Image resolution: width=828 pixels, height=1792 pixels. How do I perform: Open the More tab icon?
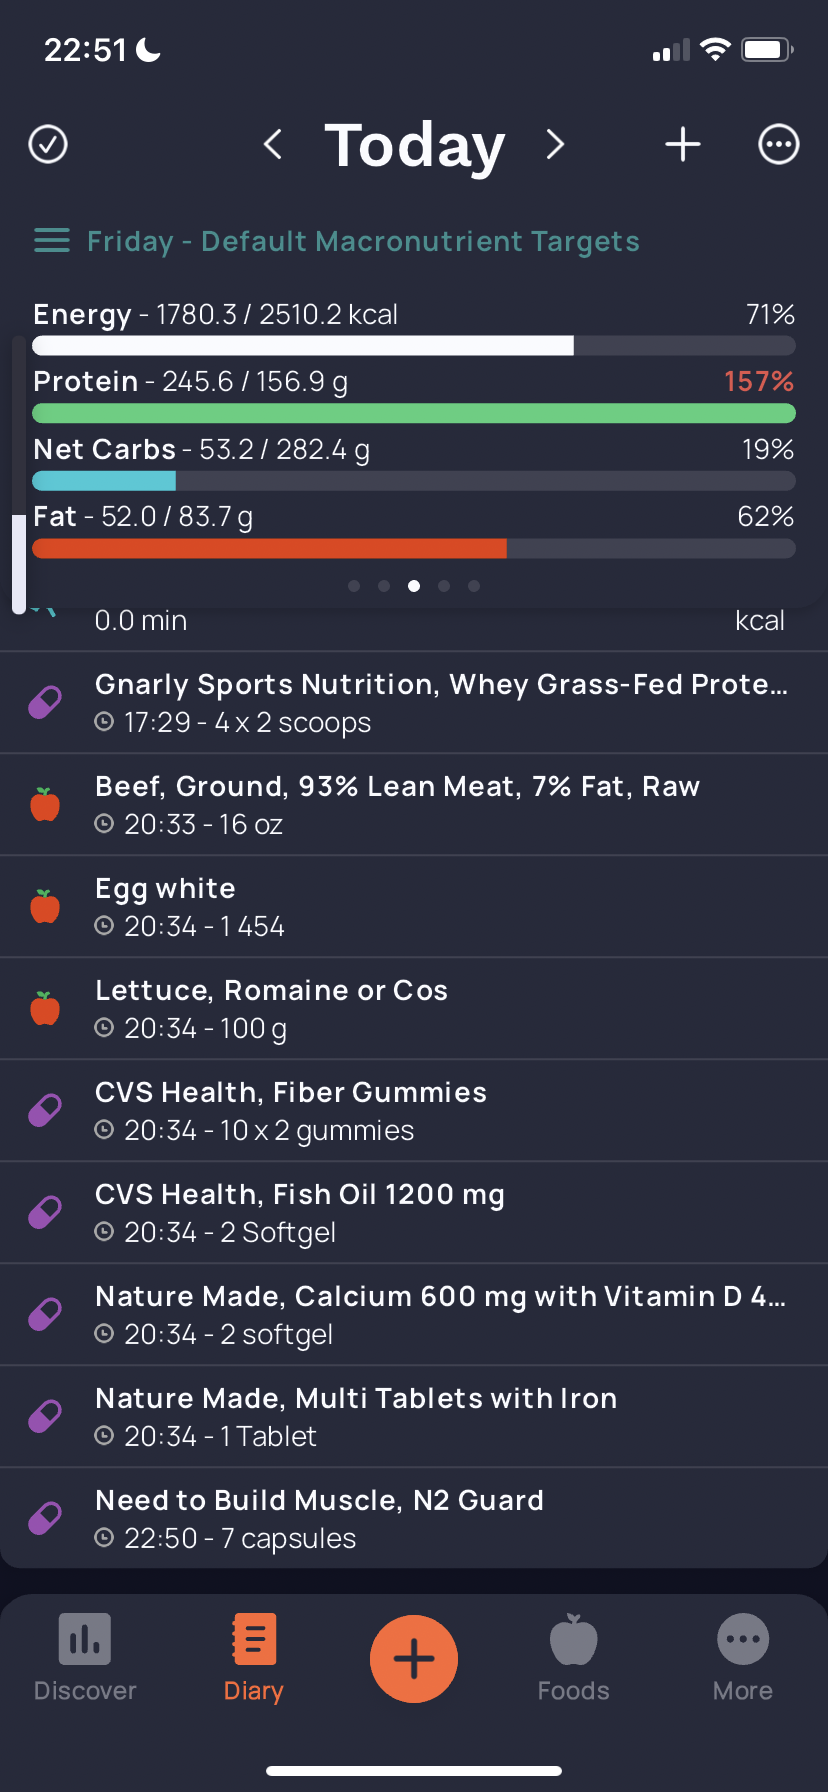743,1640
